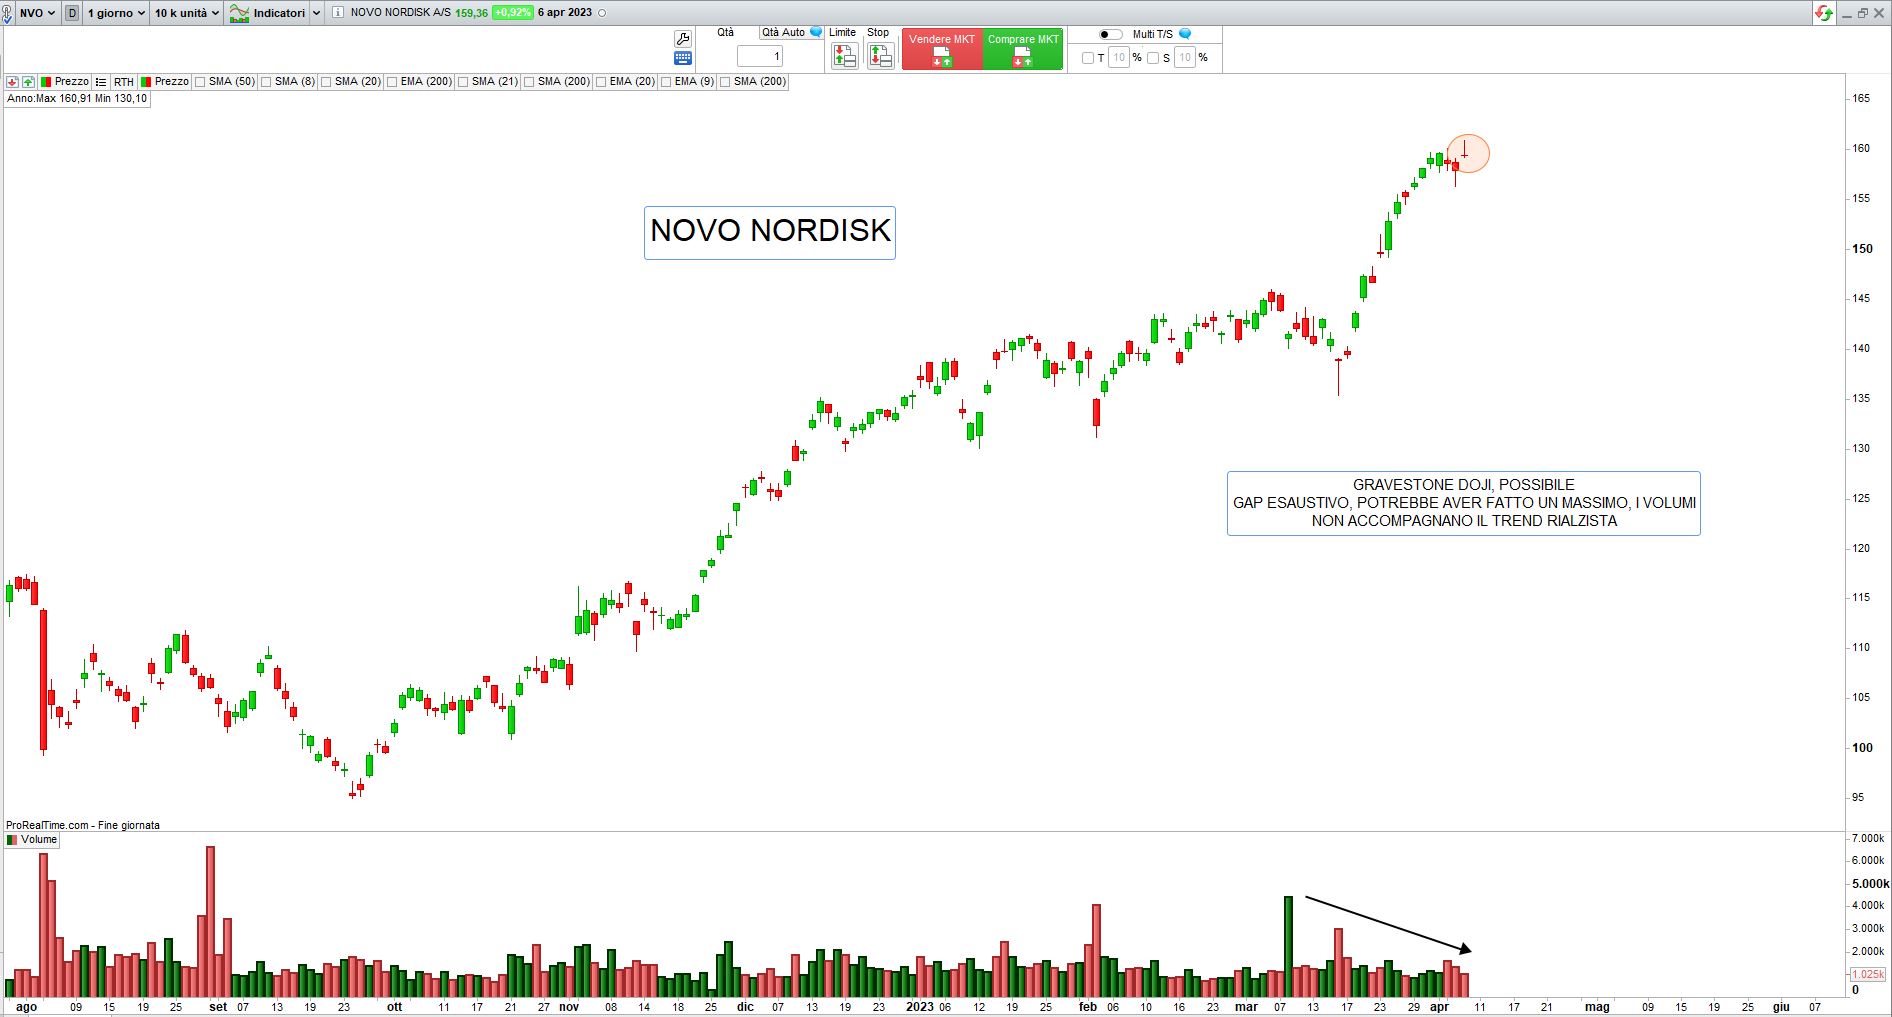The width and height of the screenshot is (1892, 1017).
Task: Check the SMA (21) indicator box
Action: [x=463, y=82]
